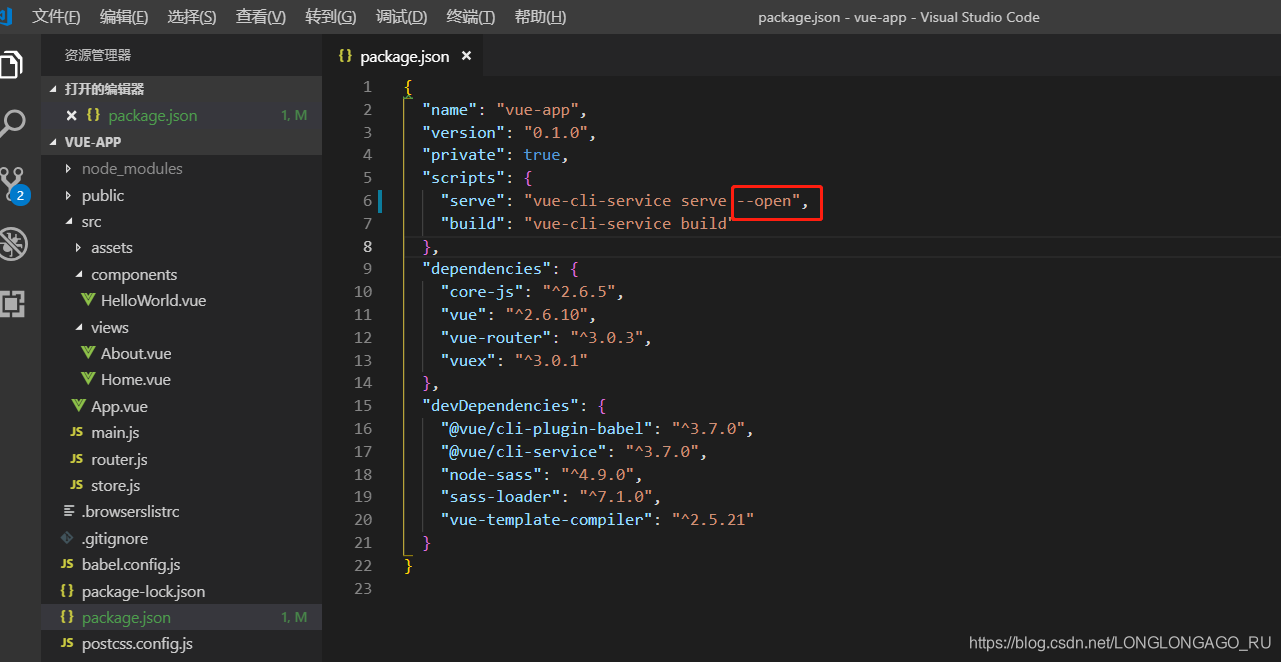Image resolution: width=1281 pixels, height=662 pixels.
Task: Open the 终端(T) menu
Action: 471,17
